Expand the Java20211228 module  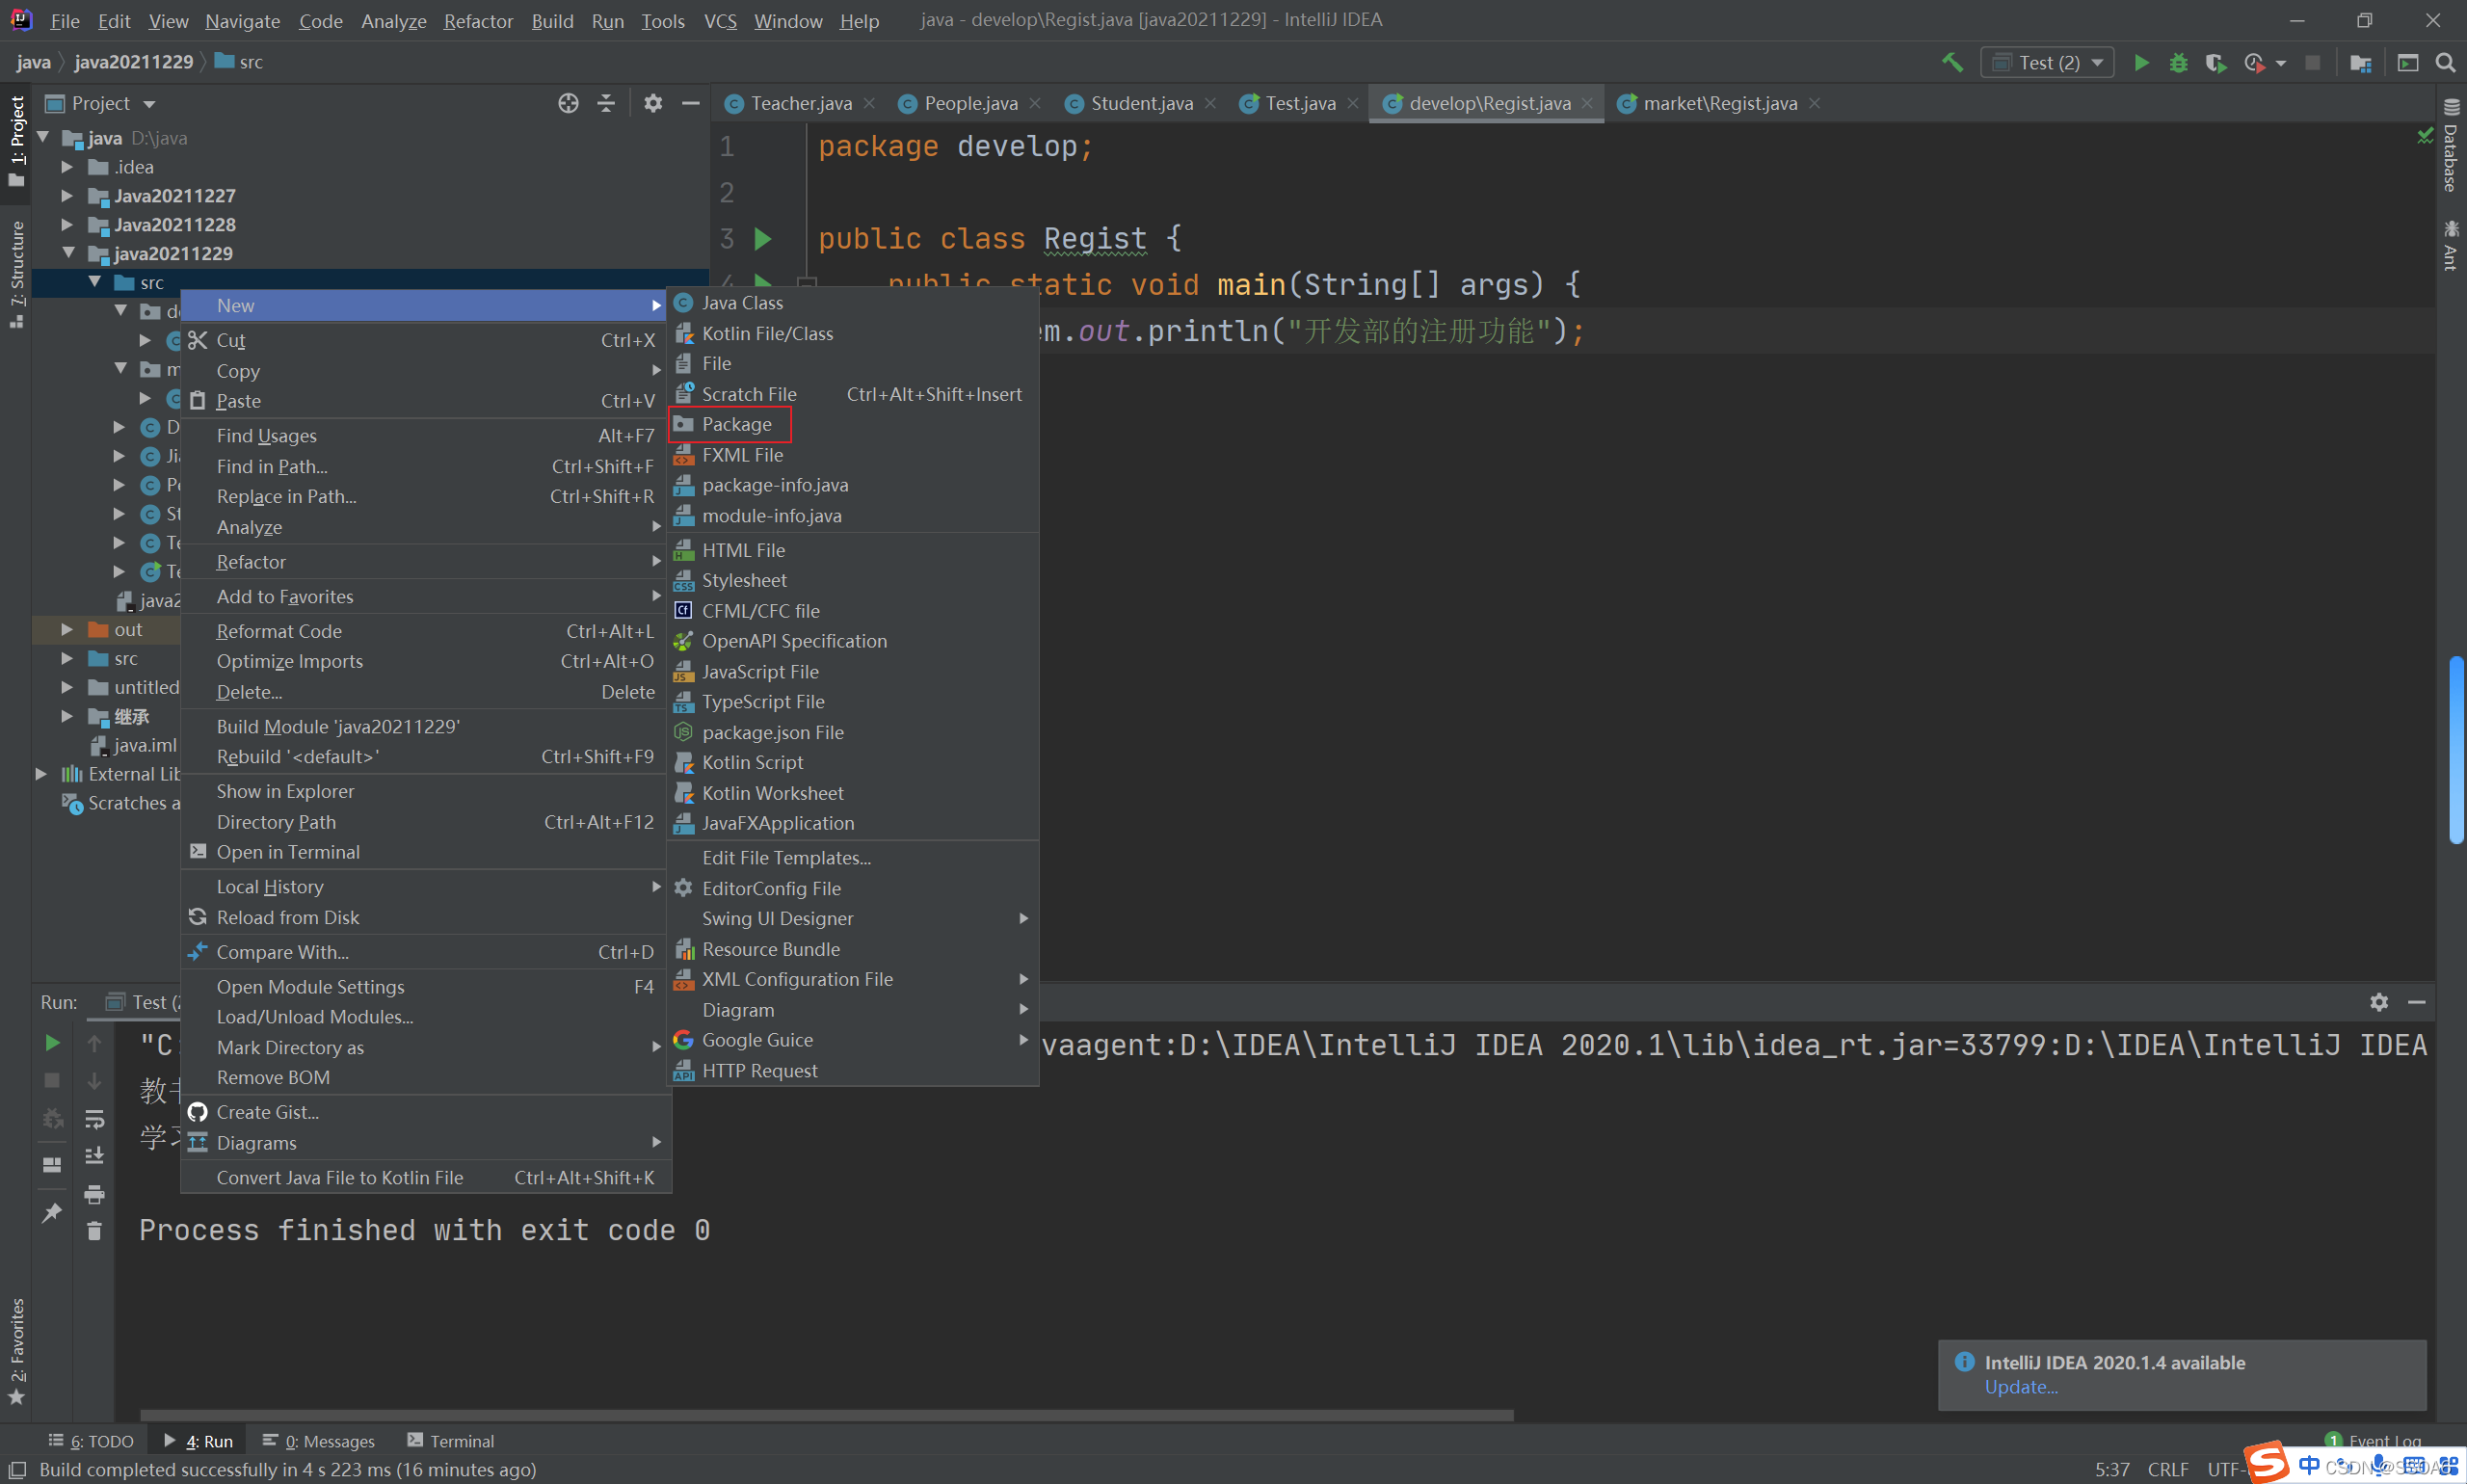67,225
